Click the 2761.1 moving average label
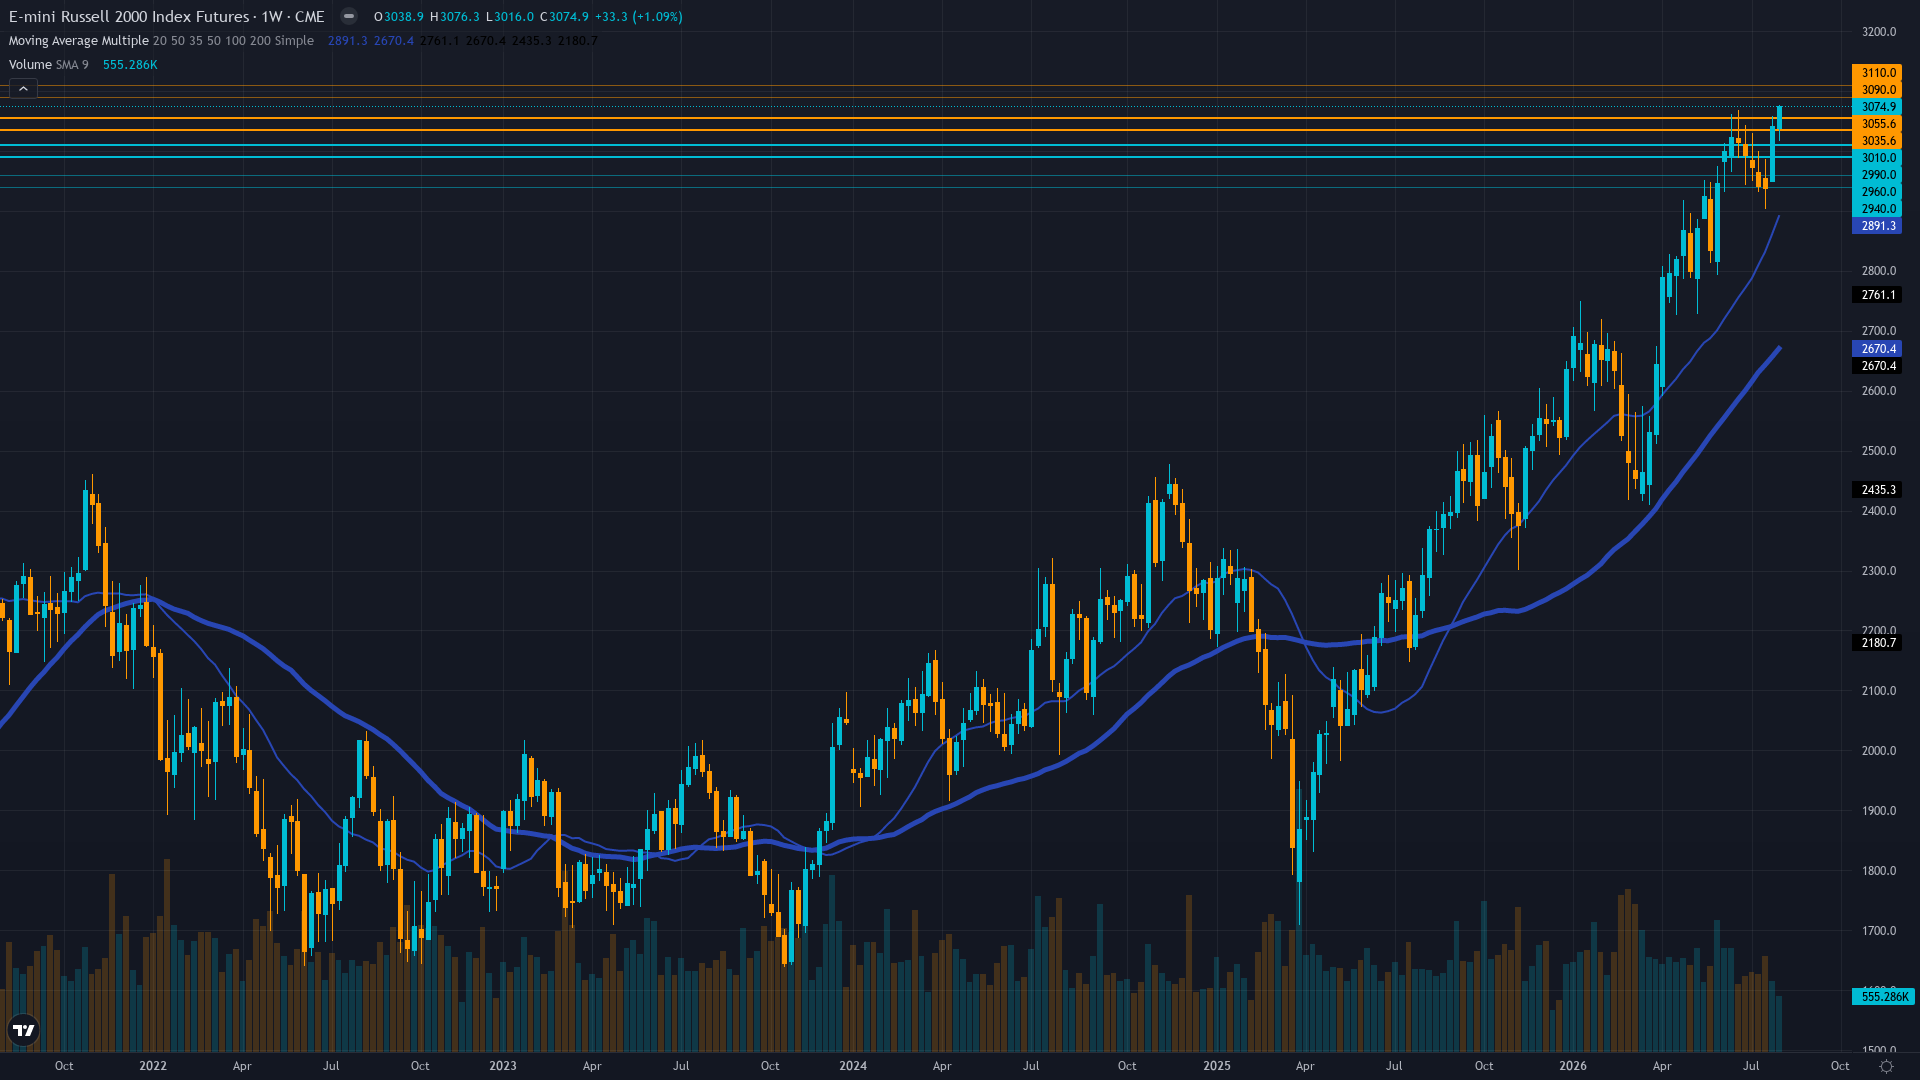1920x1080 pixels. (1877, 295)
